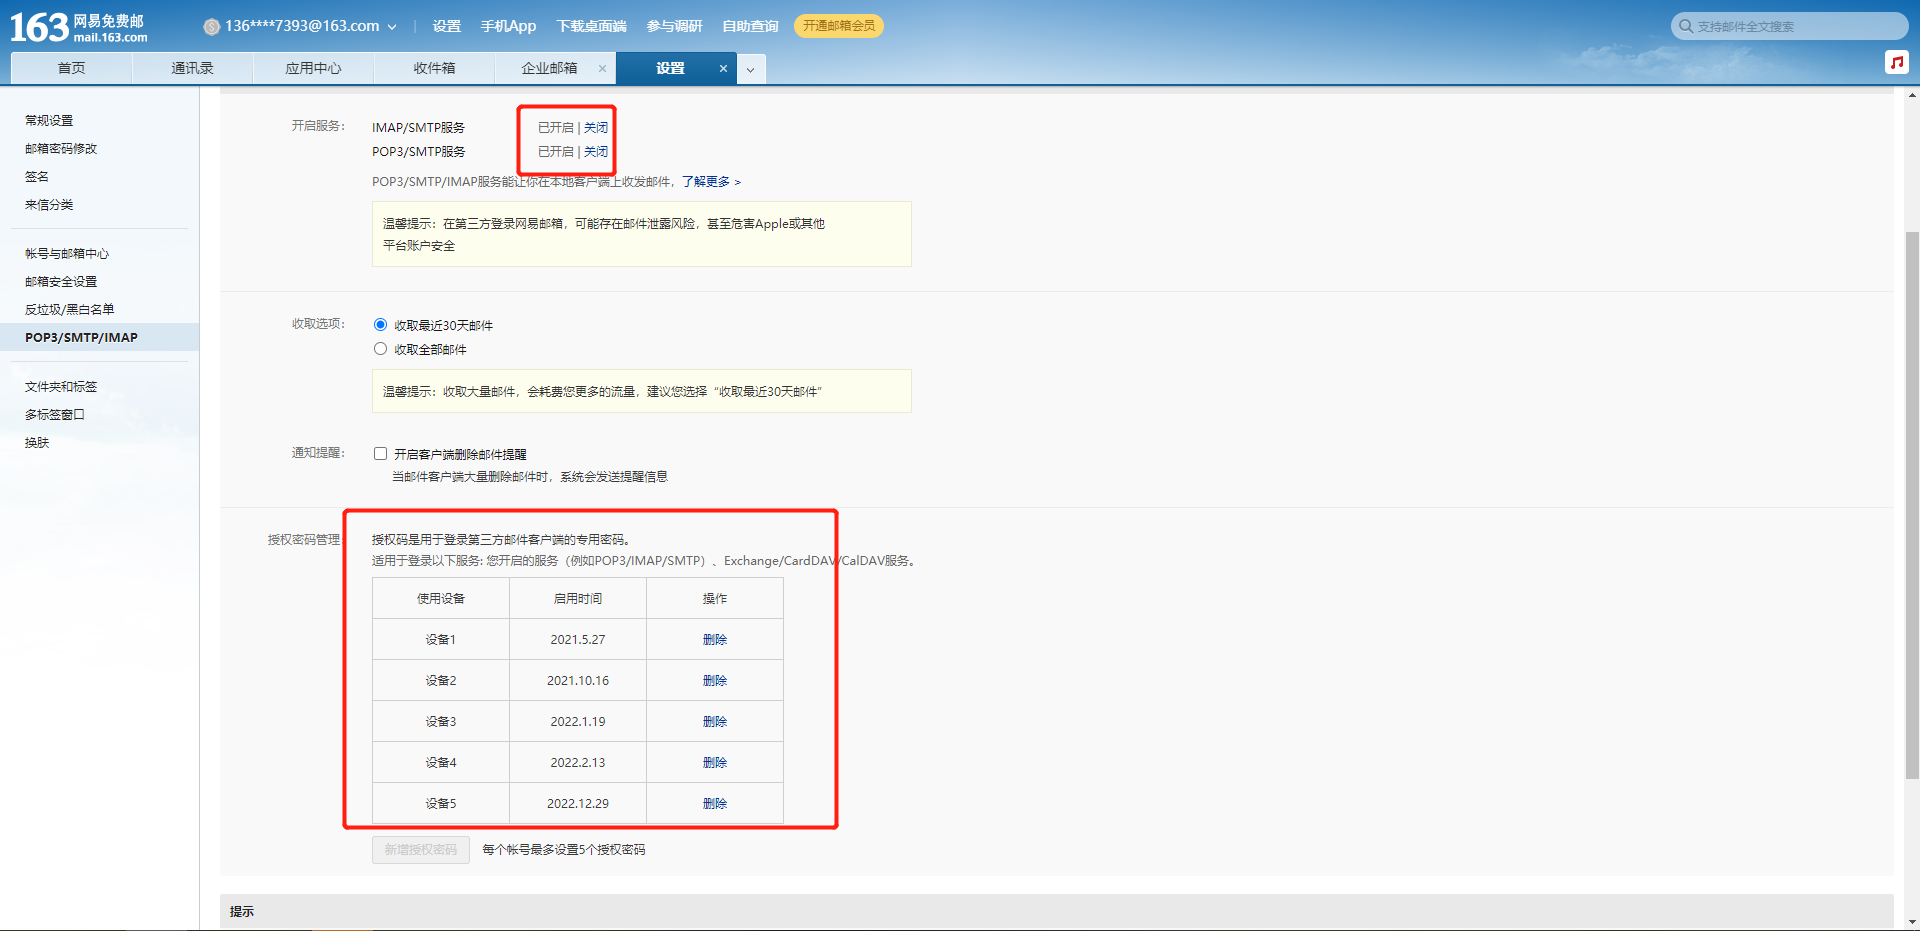This screenshot has height=931, width=1920.
Task: Click the vertical page scrollbar thumb
Action: point(1912,505)
